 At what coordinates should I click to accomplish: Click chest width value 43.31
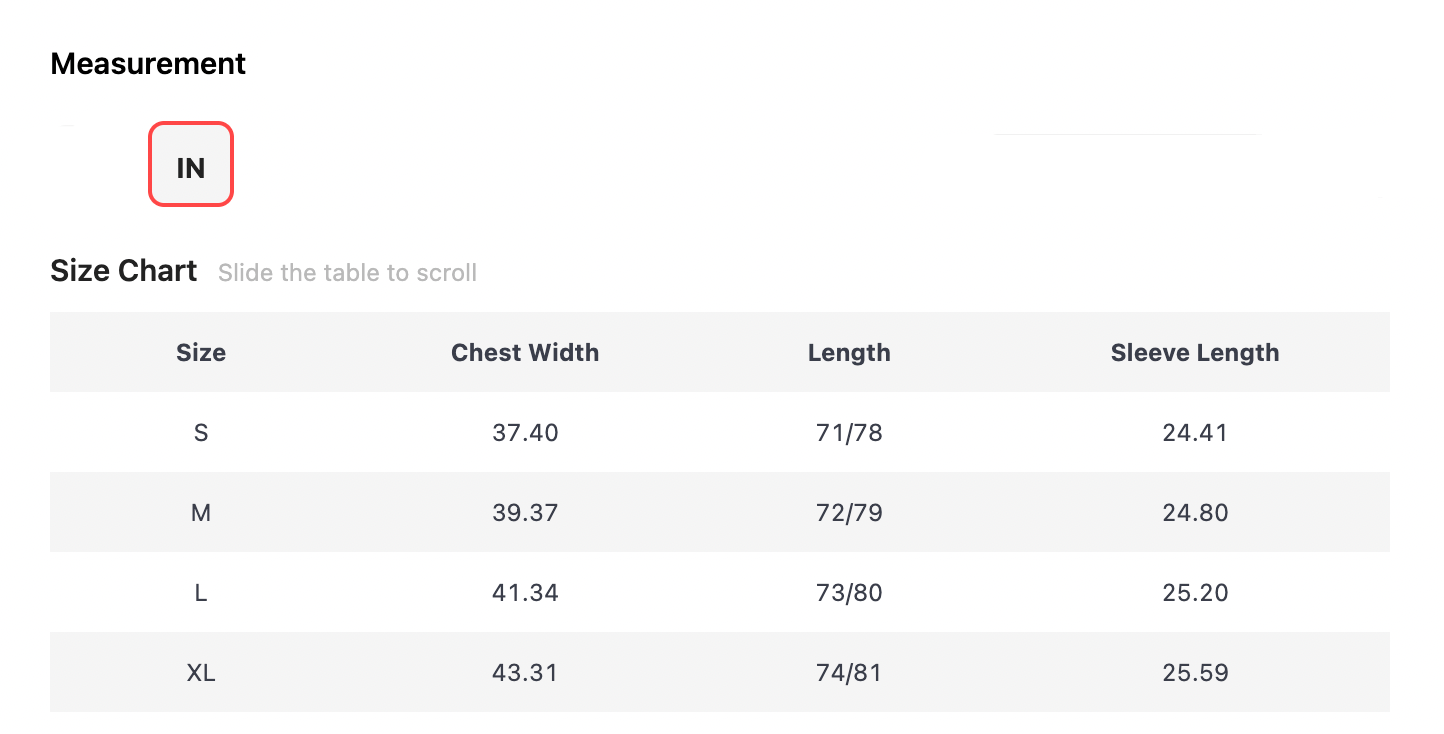525,672
